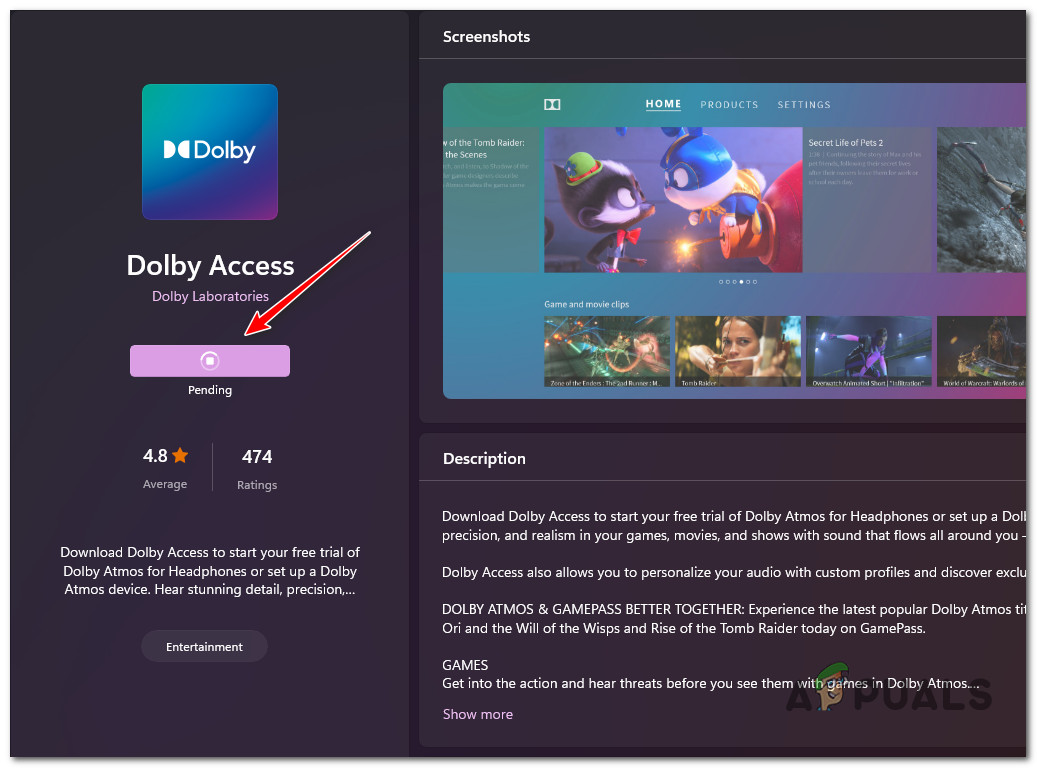This screenshot has height=768, width=1037.
Task: Click the orange rating star icon
Action: point(180,455)
